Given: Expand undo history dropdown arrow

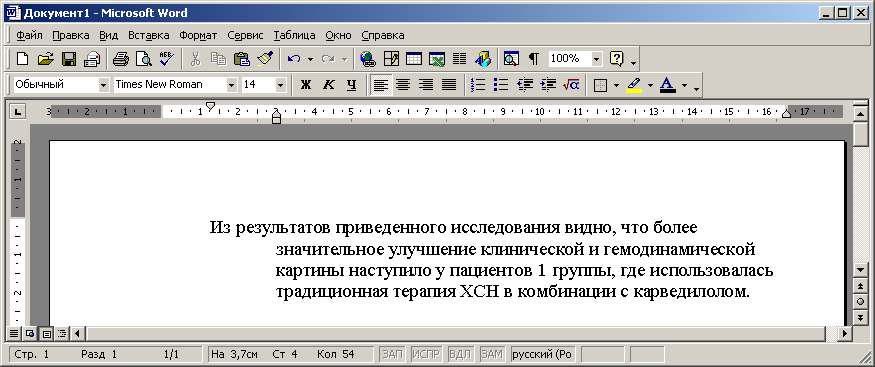Looking at the screenshot, I should [310, 58].
